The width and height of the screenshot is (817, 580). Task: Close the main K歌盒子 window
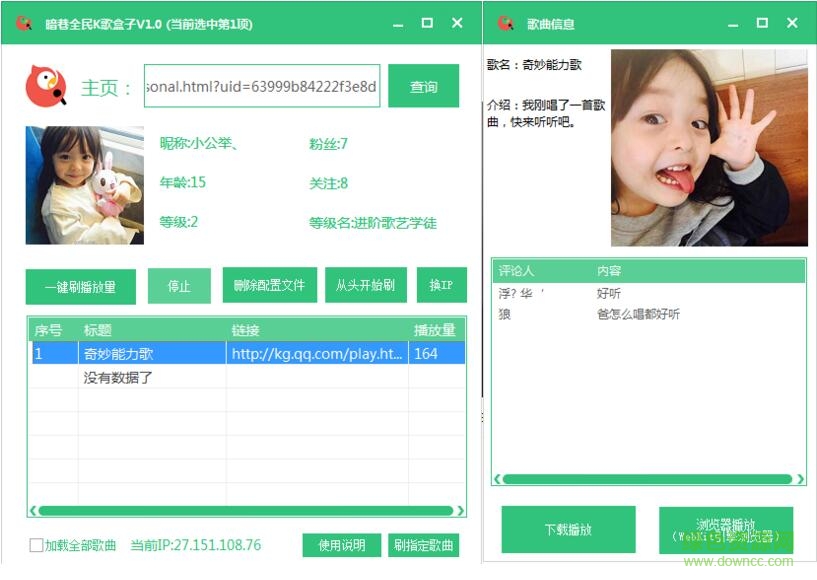point(457,23)
